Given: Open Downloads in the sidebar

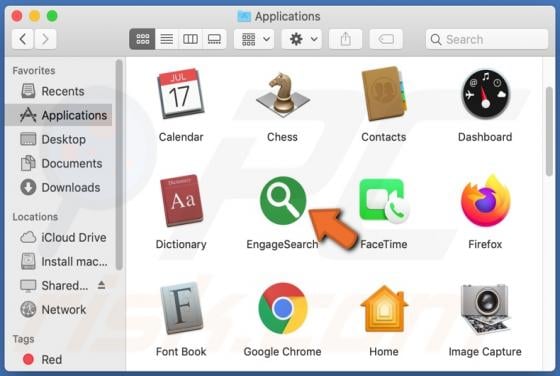Looking at the screenshot, I should tap(59, 187).
